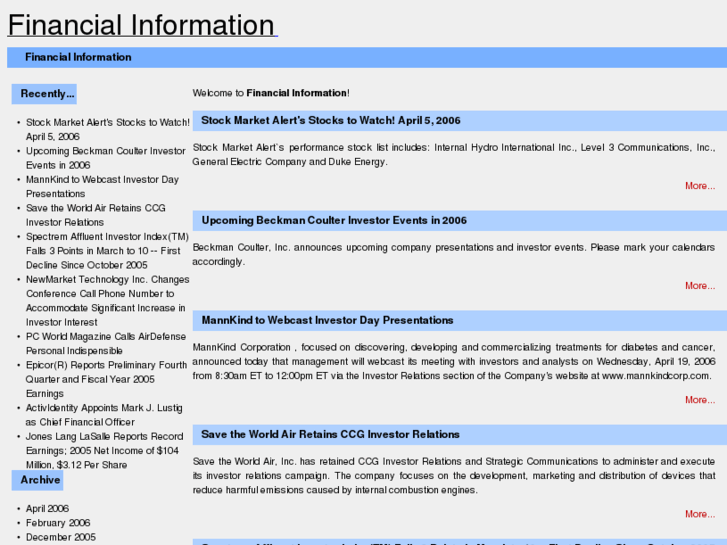Click More... under the Save the World Air article
727x545 pixels.
click(x=700, y=514)
